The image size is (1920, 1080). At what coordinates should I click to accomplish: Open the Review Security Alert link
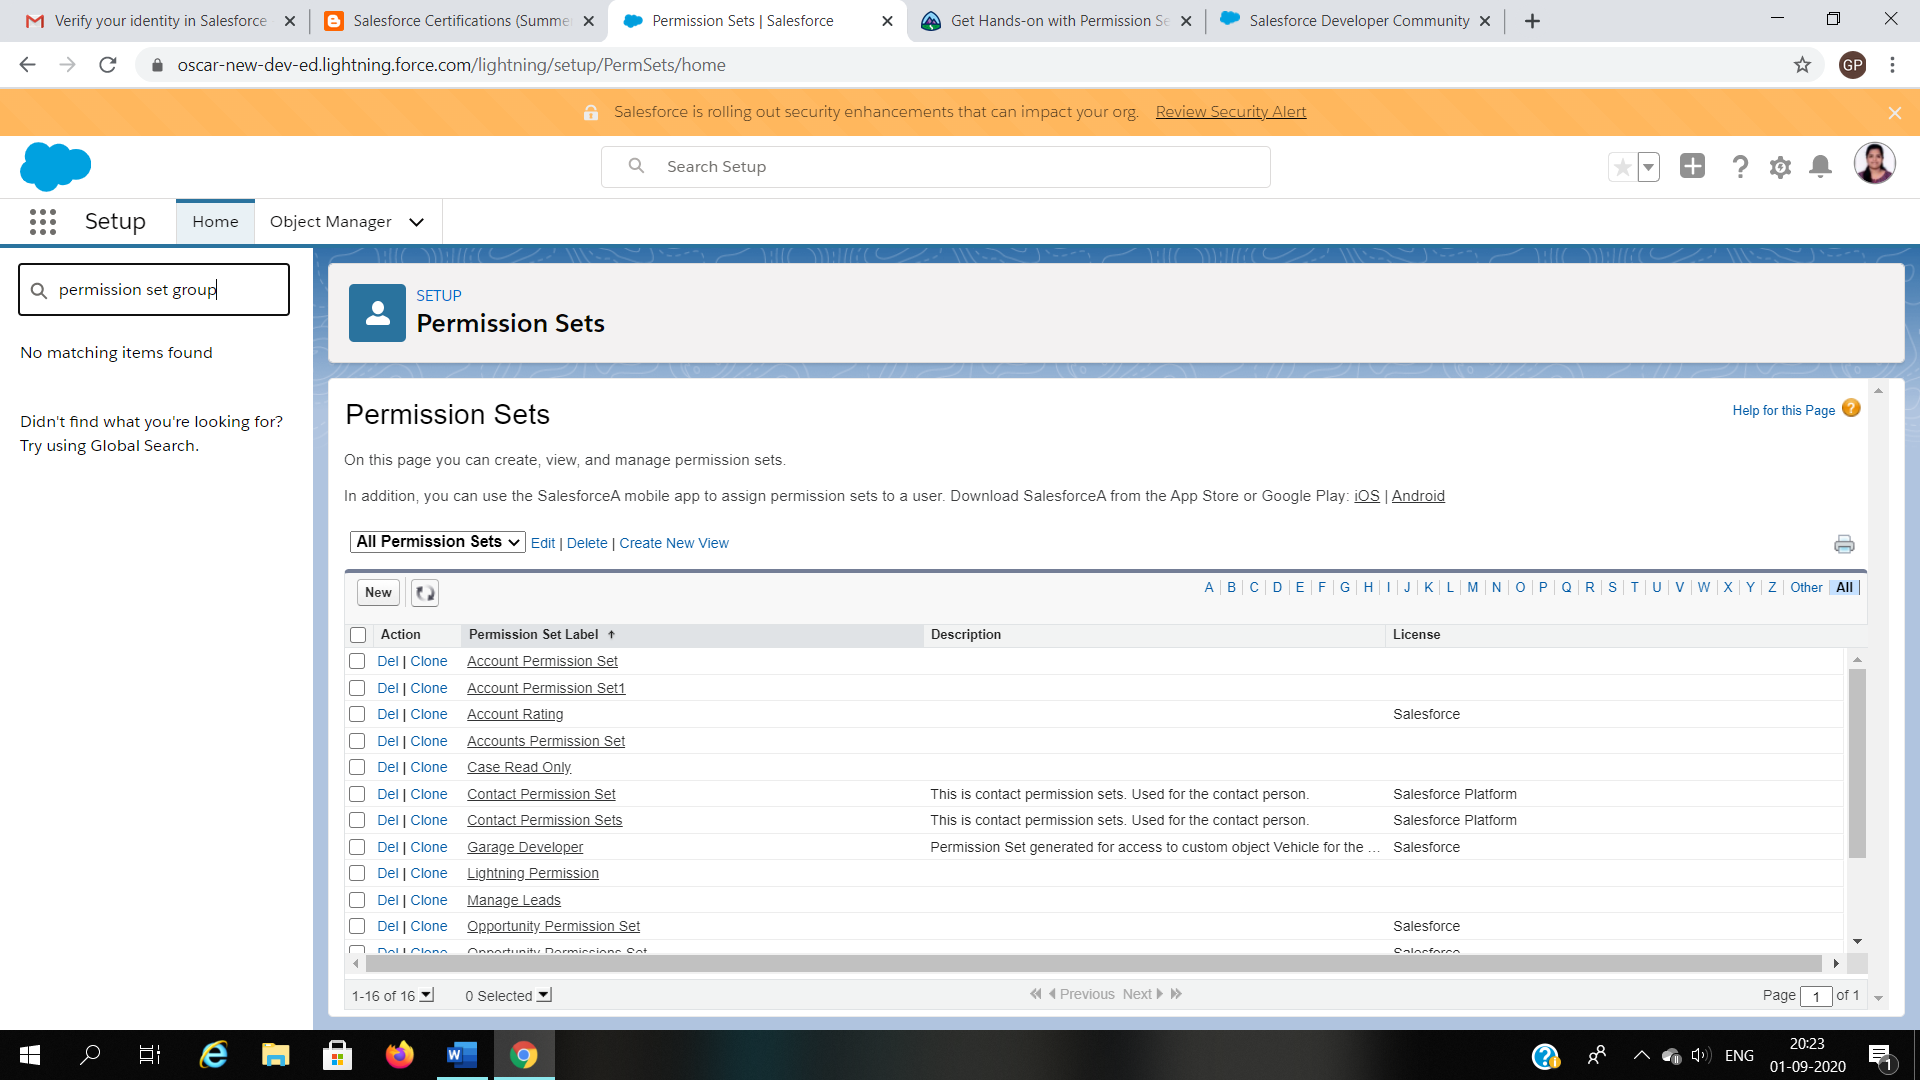coord(1230,112)
